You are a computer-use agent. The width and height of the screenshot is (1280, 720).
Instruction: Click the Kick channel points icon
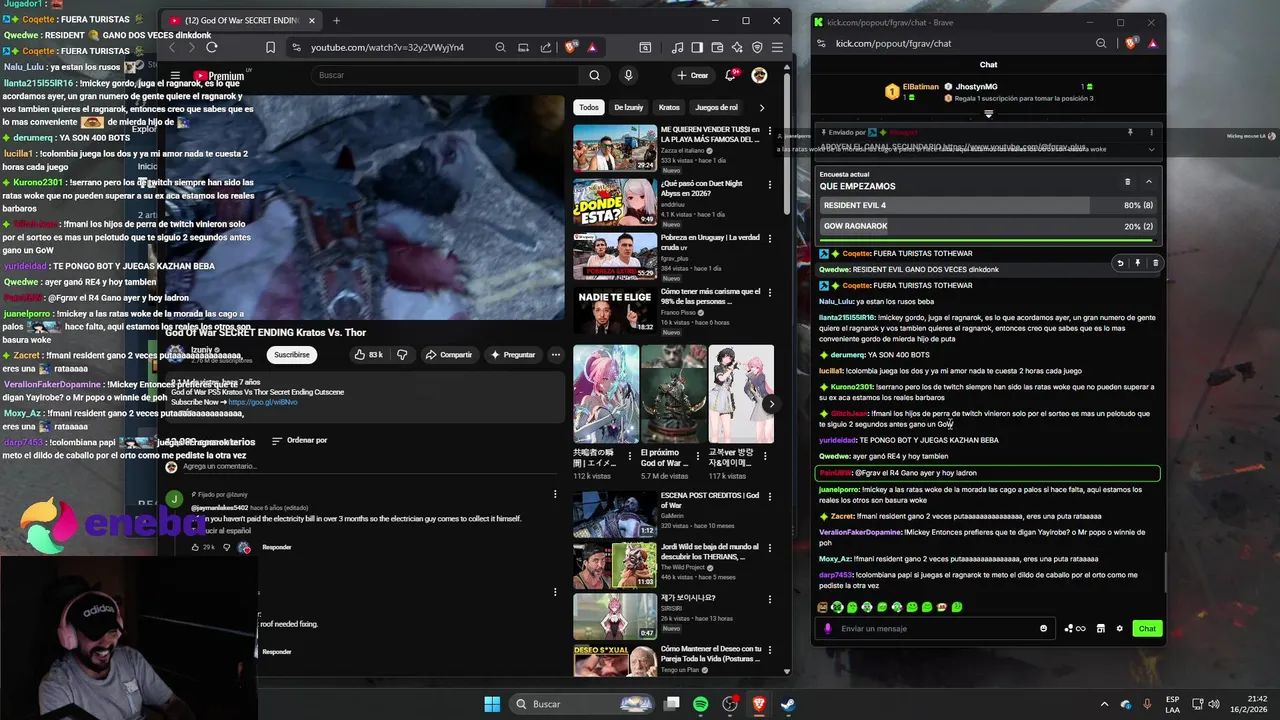coord(1075,628)
